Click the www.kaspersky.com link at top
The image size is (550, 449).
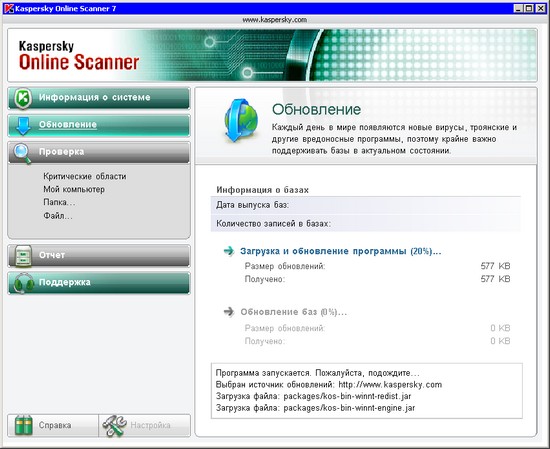click(x=274, y=20)
